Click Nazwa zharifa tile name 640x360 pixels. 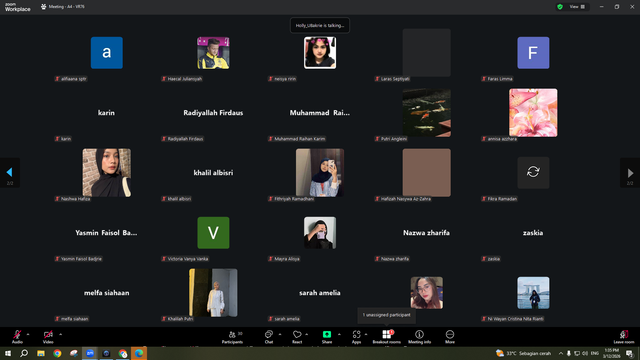427,233
